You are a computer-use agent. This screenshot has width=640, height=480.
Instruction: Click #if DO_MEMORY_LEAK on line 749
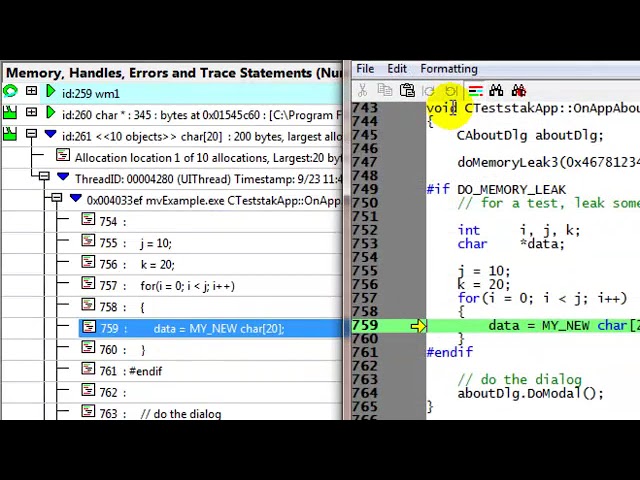click(x=496, y=189)
